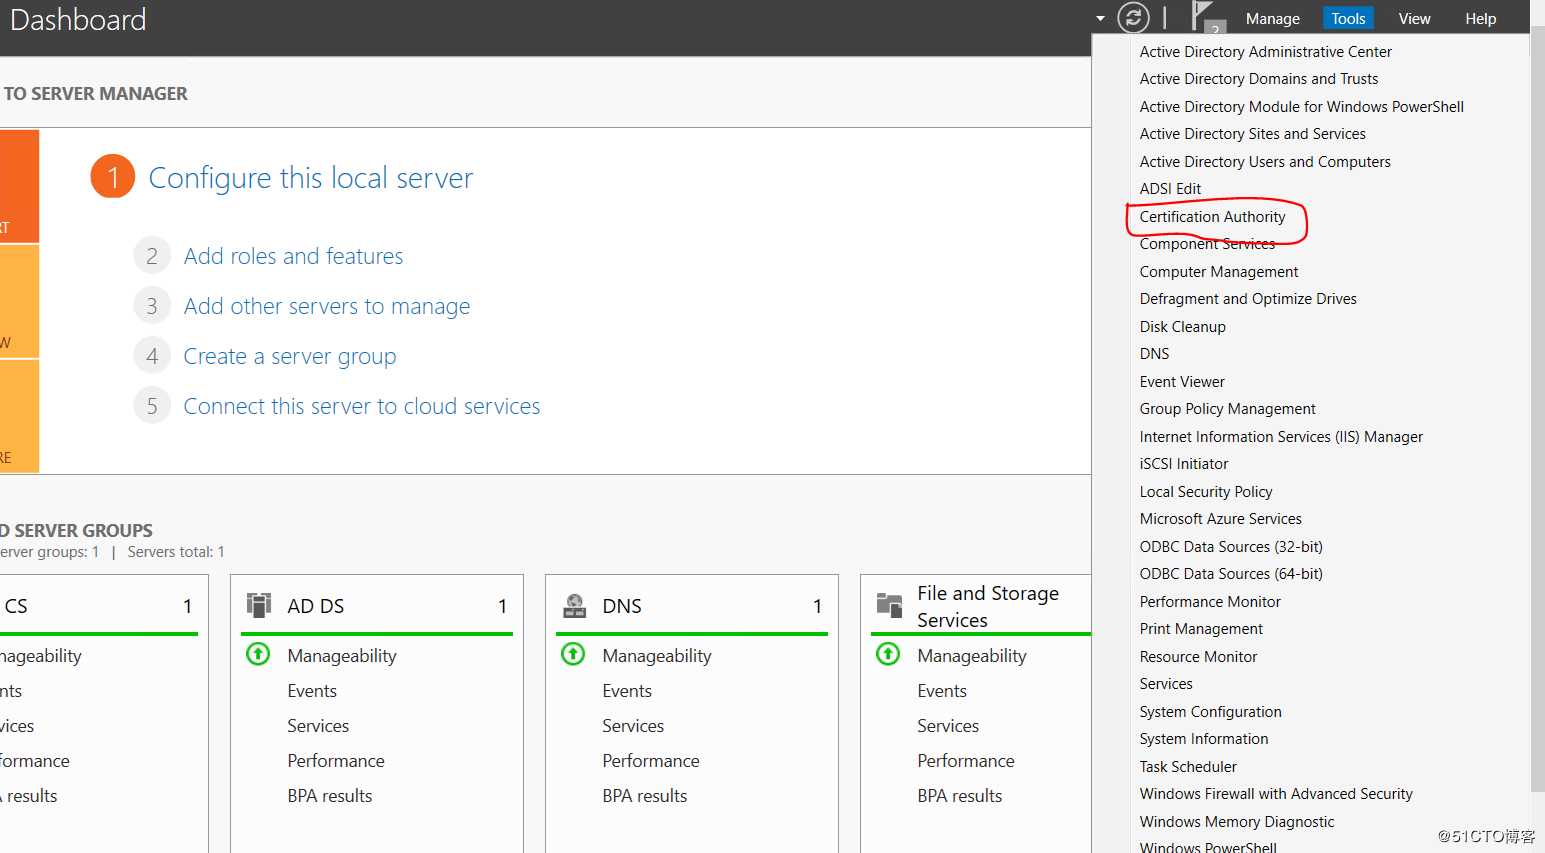Click BPA results in DNS tile
Image resolution: width=1545 pixels, height=853 pixels.
click(x=645, y=796)
